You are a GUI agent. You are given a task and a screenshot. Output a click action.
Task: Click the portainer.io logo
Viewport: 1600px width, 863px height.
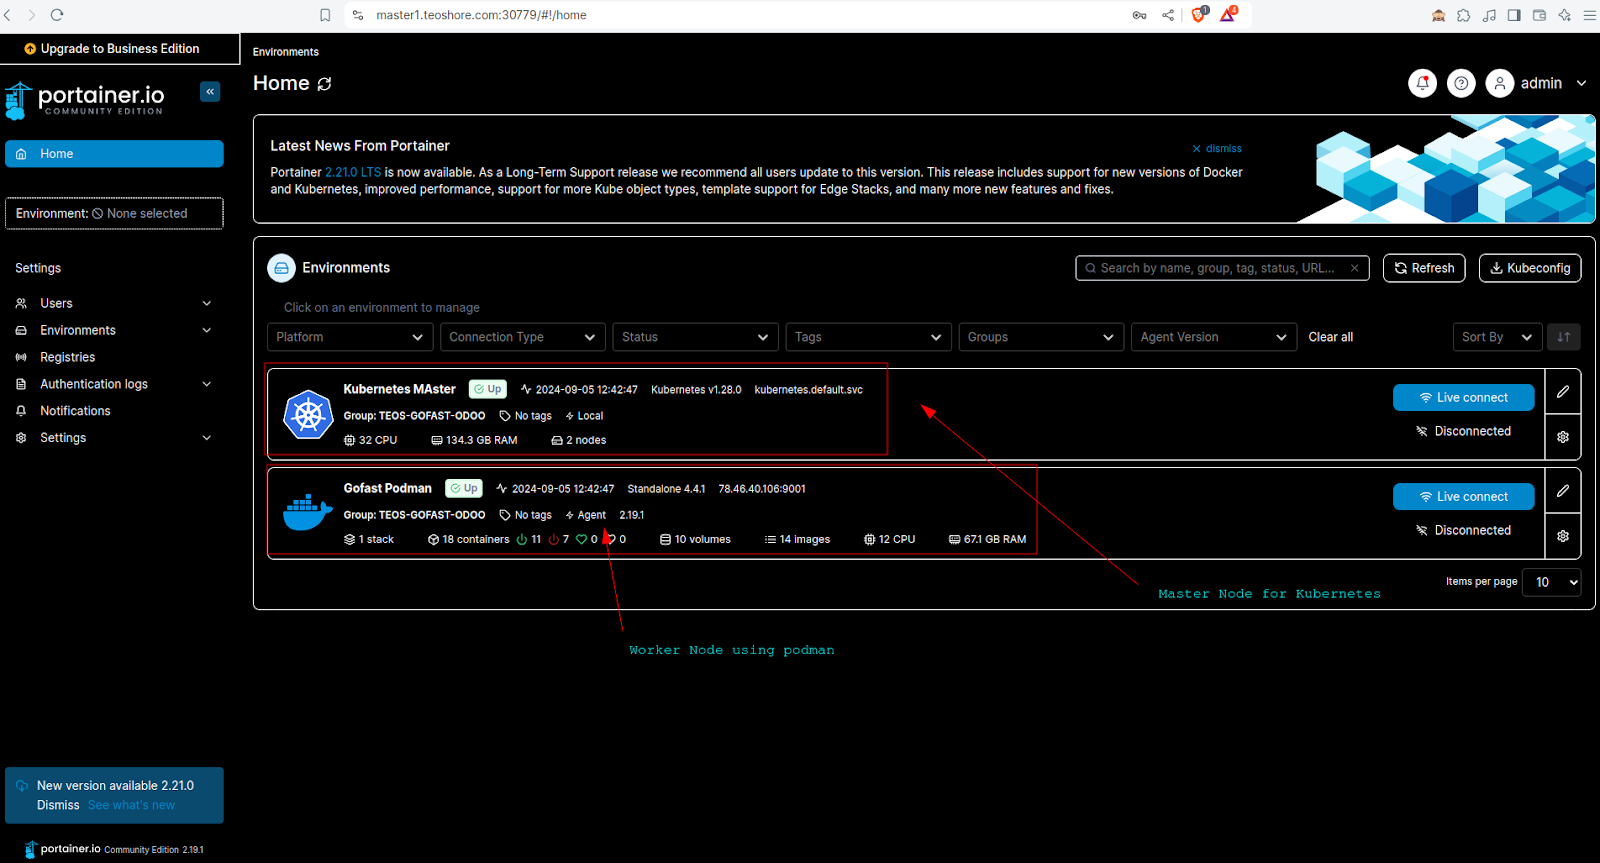(85, 100)
